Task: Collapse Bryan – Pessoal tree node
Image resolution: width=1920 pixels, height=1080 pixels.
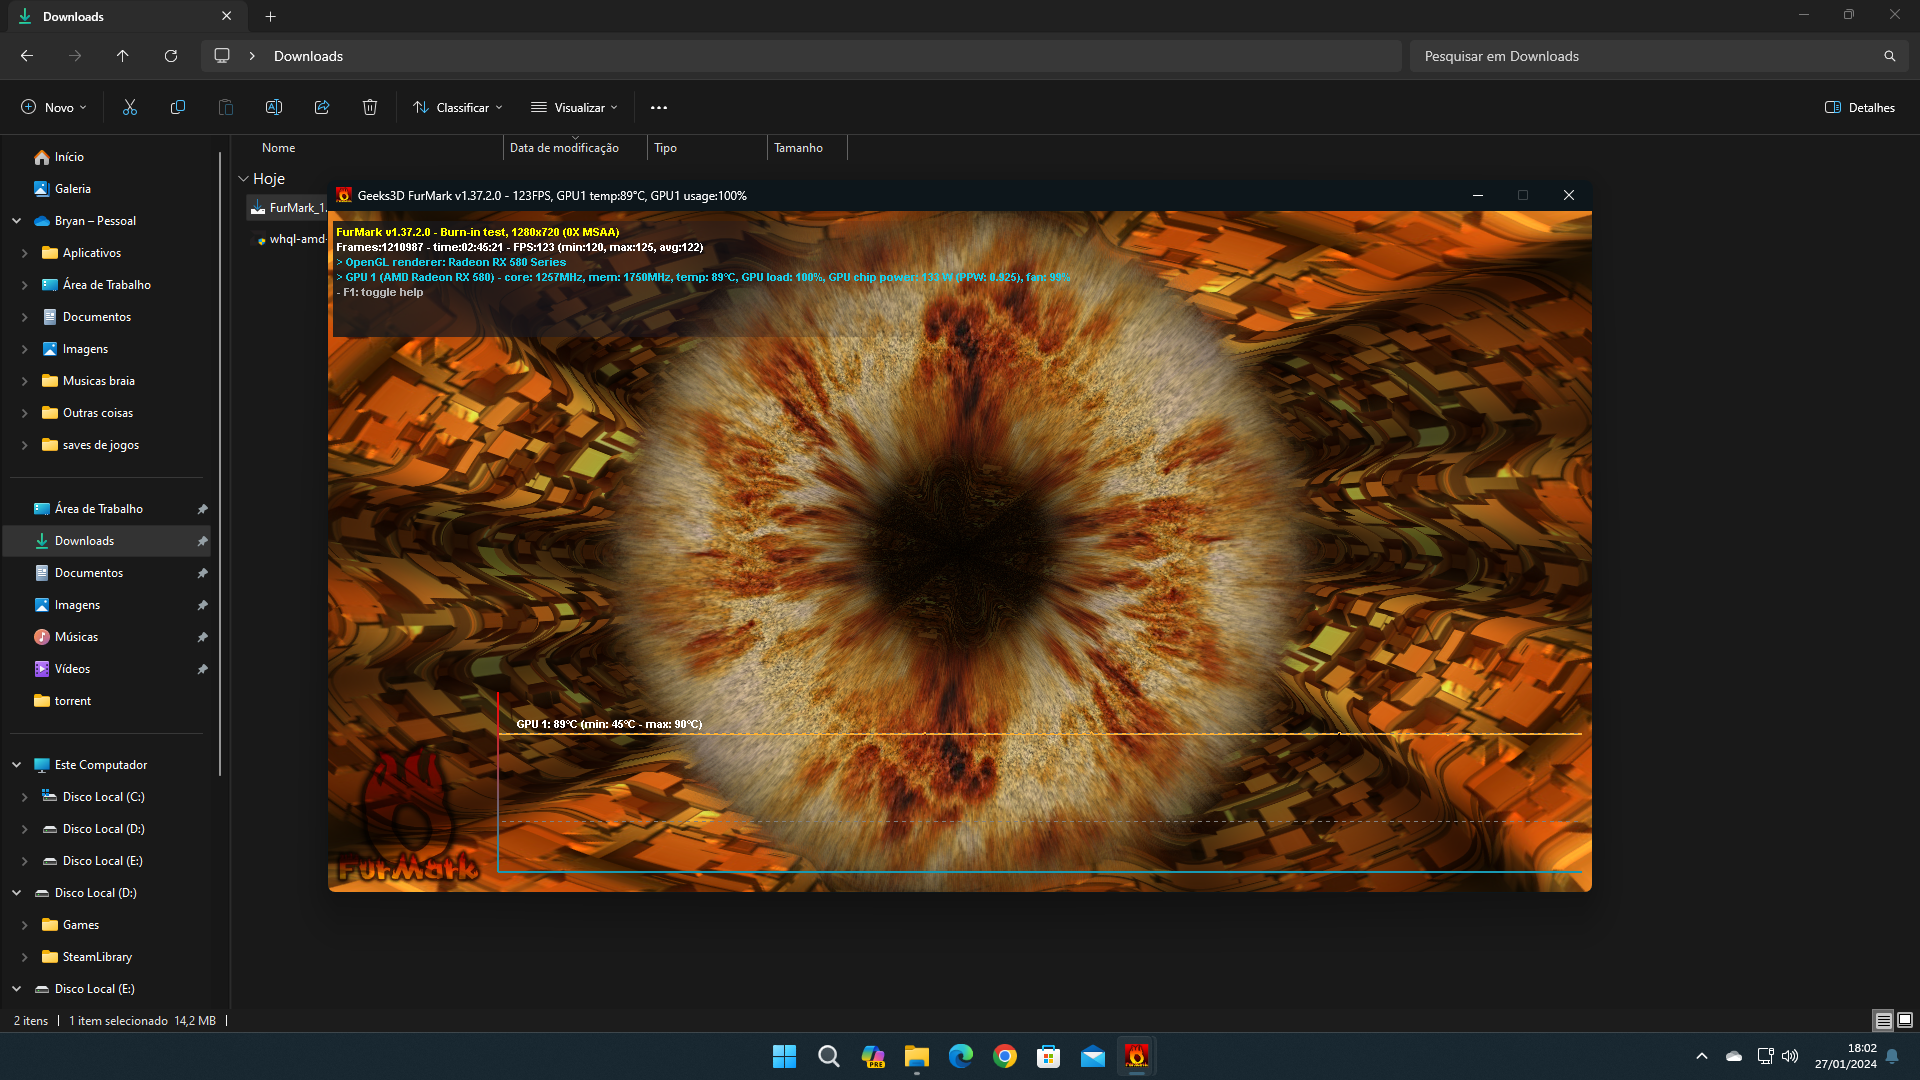Action: tap(17, 221)
